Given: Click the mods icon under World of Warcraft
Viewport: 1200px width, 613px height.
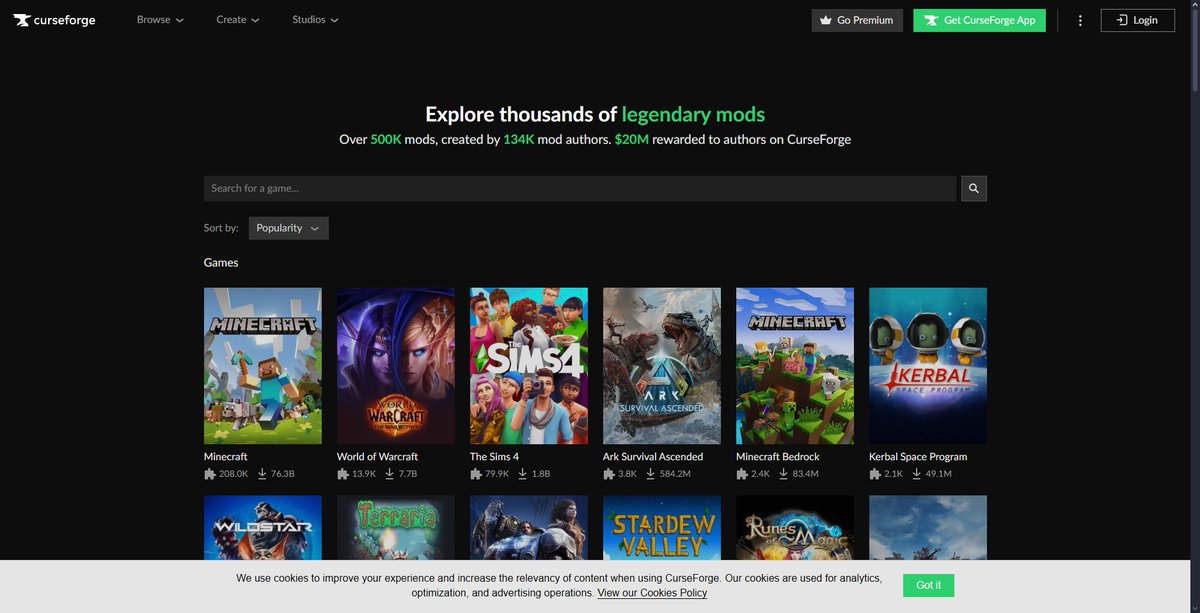Looking at the screenshot, I should 343,474.
